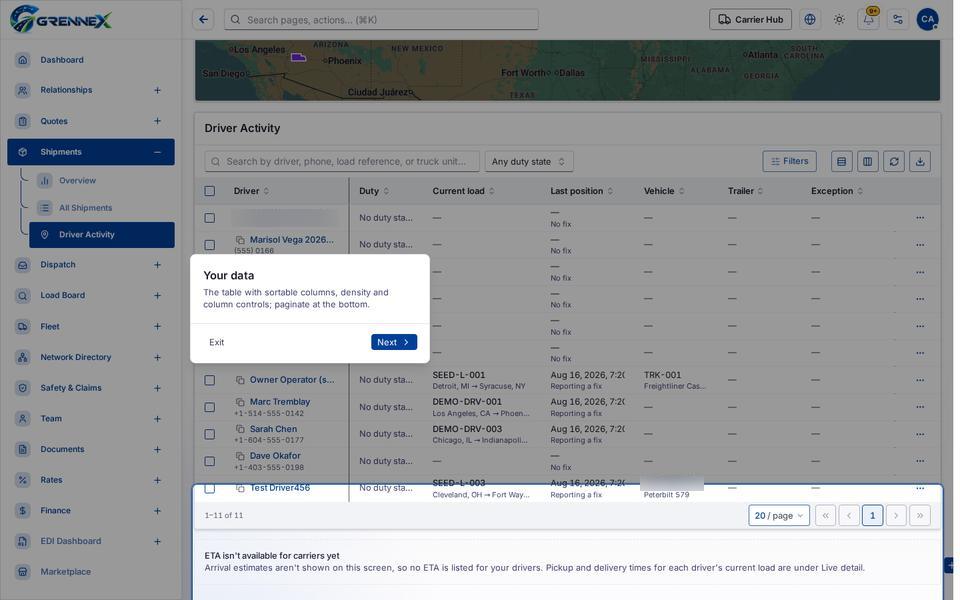960x600 pixels.
Task: Refresh the driver activity table
Action: 894,162
